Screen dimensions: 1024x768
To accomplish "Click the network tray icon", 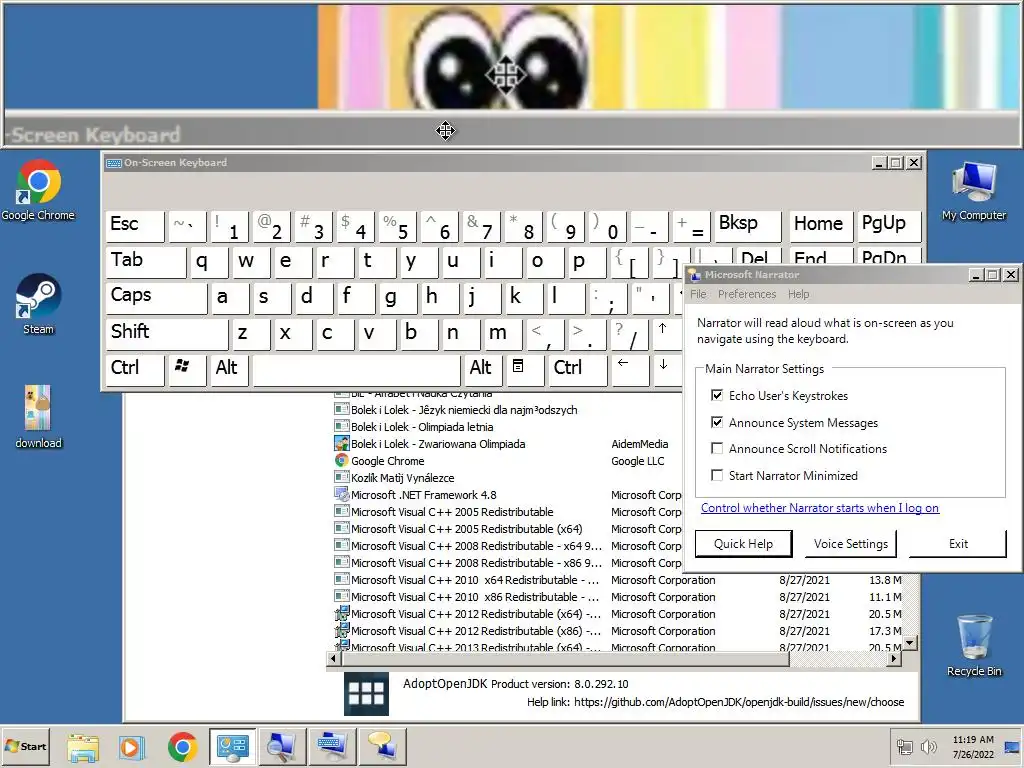I will (x=904, y=746).
